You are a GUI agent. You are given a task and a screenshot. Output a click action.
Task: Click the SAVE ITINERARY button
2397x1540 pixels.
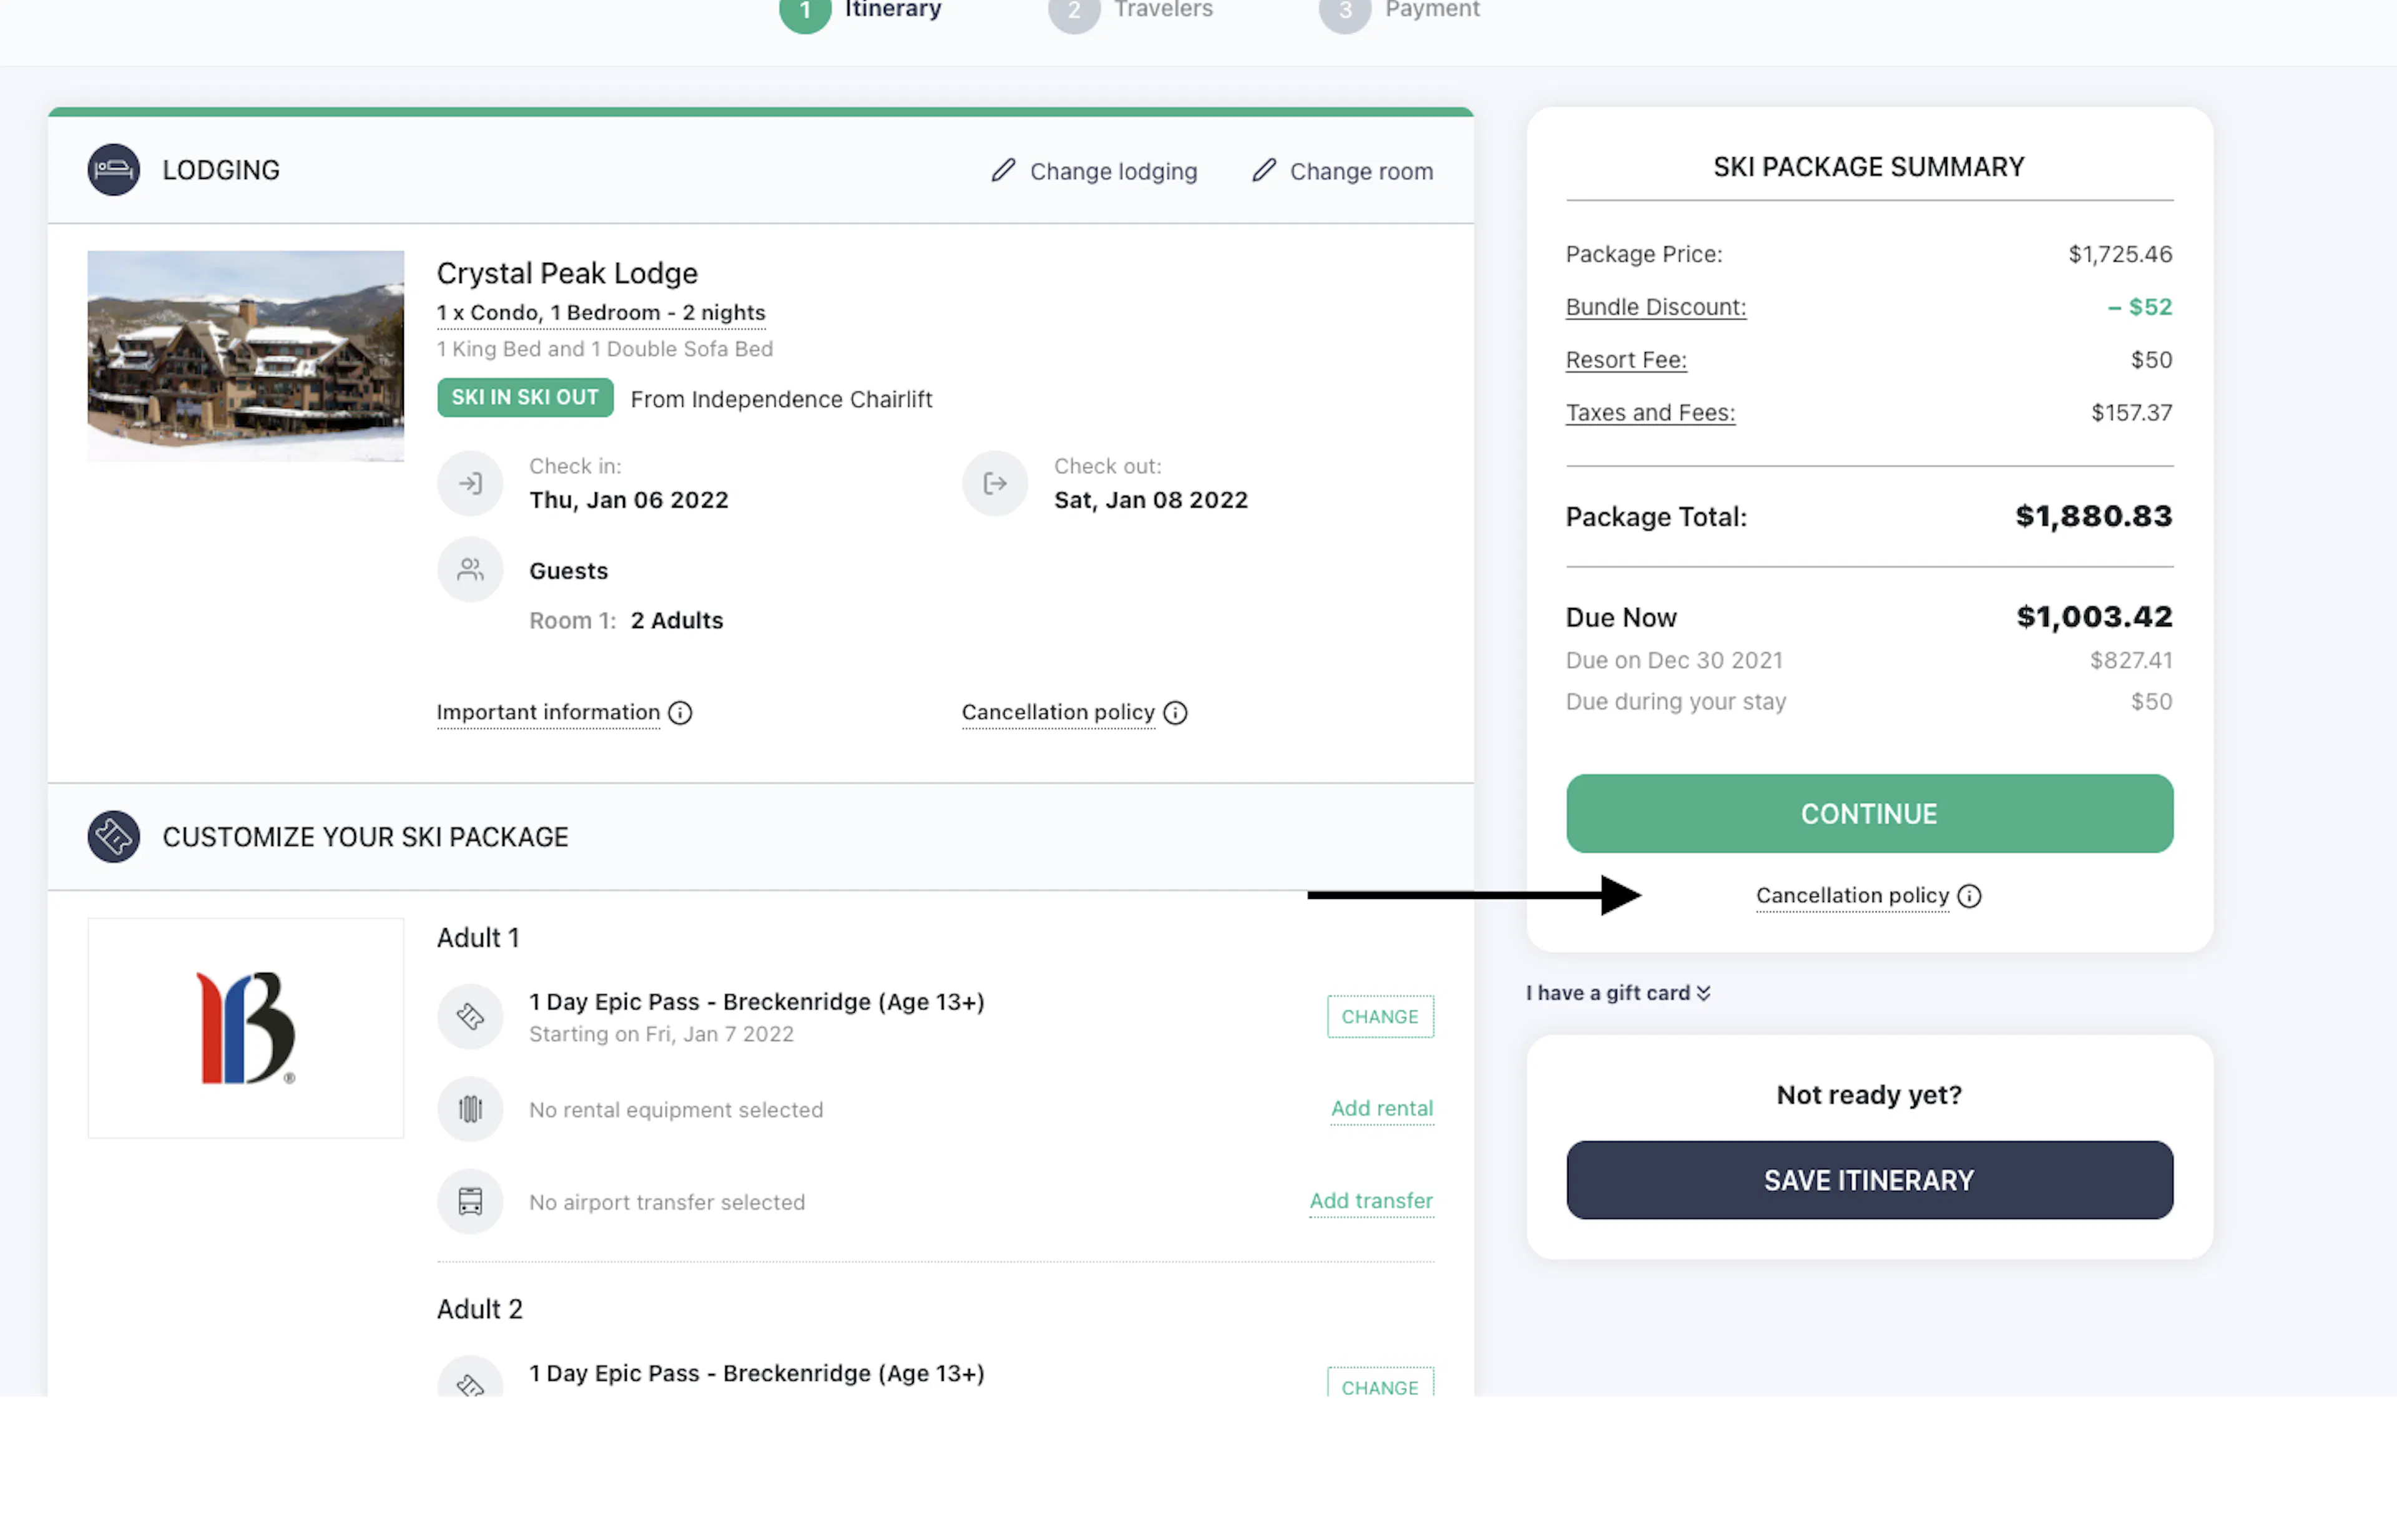tap(1868, 1180)
